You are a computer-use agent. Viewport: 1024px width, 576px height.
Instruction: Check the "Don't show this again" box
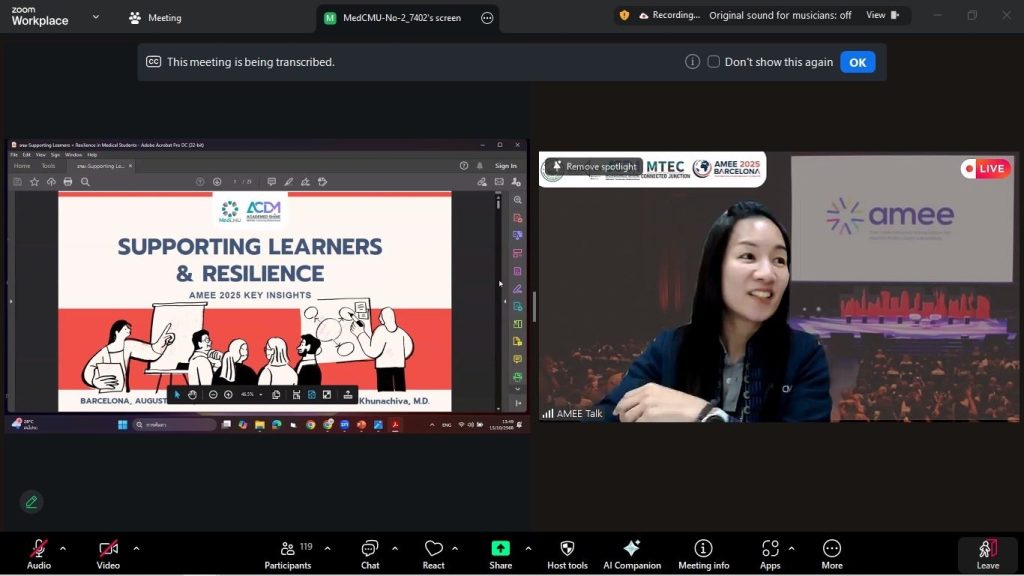point(713,62)
